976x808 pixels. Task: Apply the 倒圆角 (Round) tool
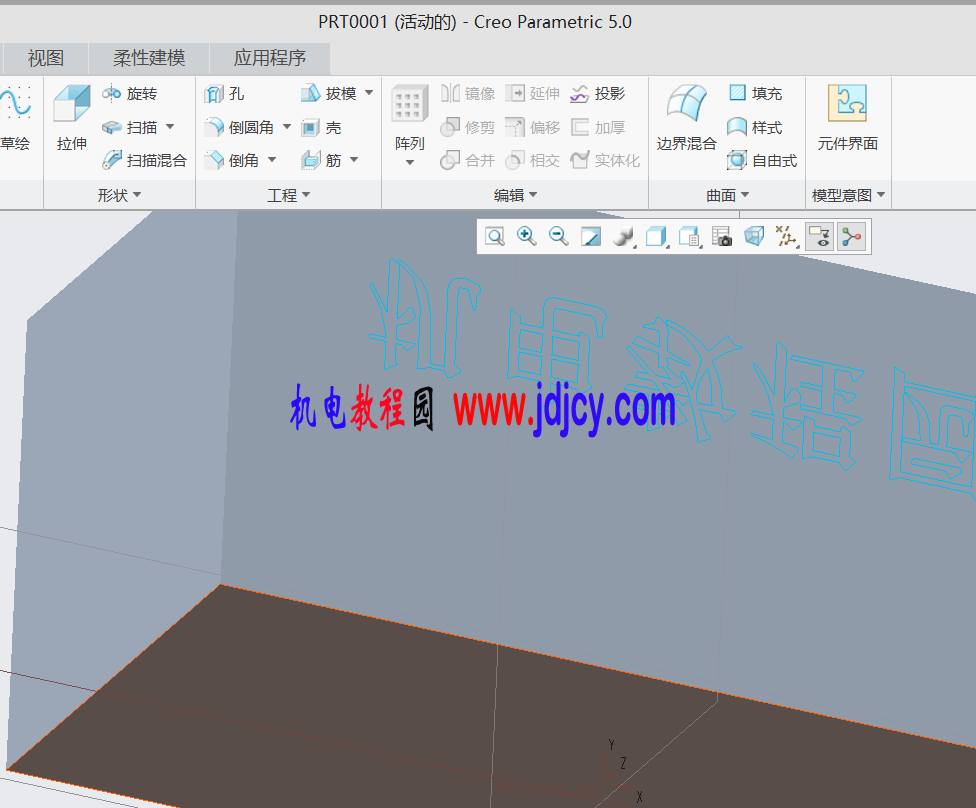(x=240, y=128)
